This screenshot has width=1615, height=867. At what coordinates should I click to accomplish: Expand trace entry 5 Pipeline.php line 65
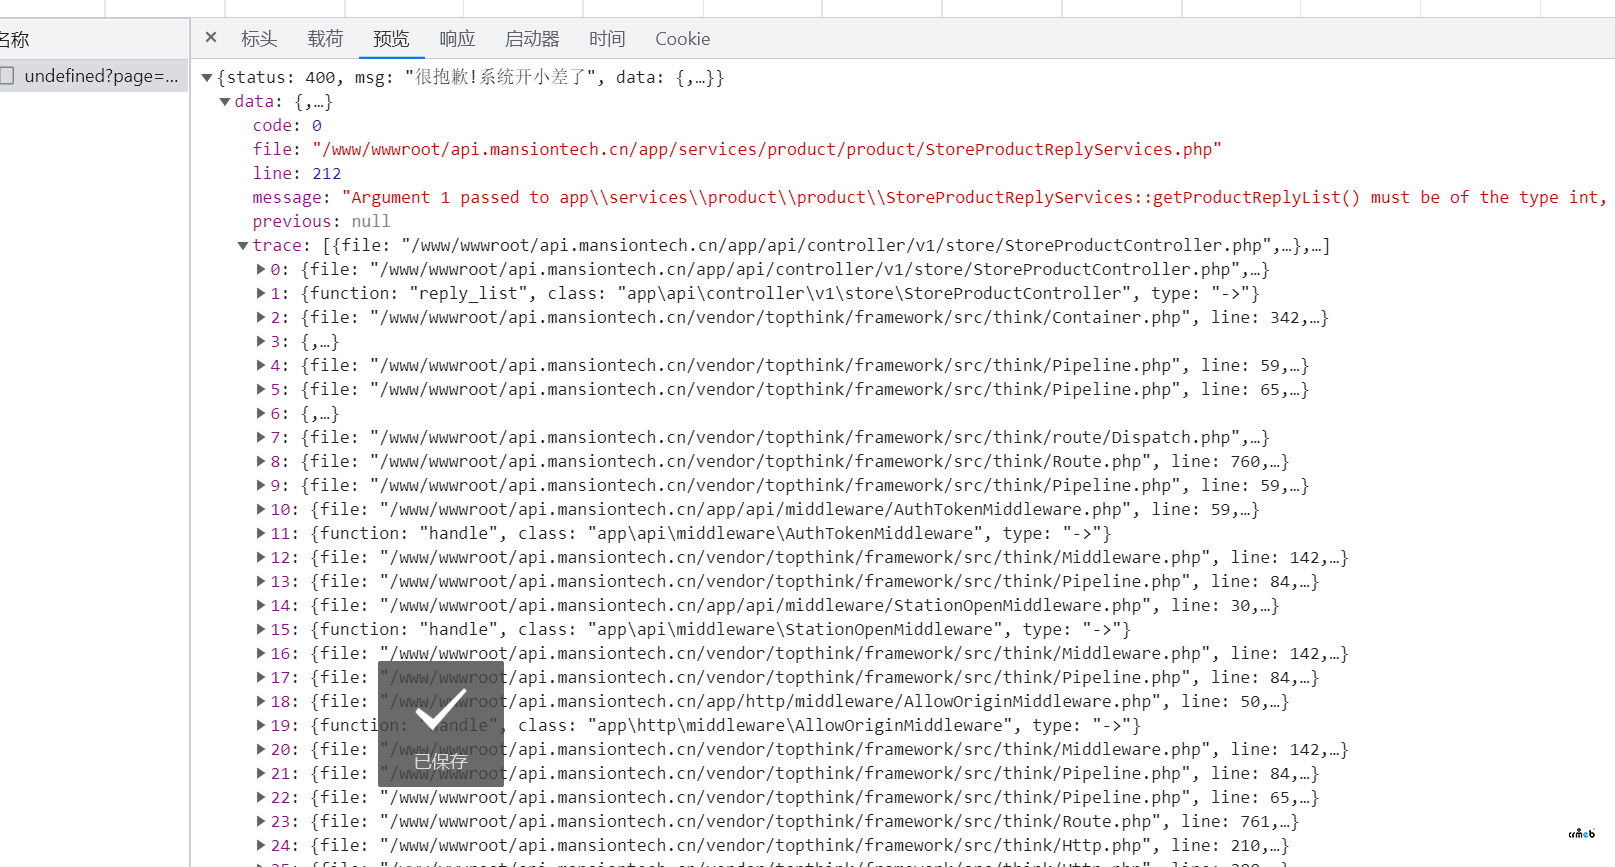click(261, 389)
